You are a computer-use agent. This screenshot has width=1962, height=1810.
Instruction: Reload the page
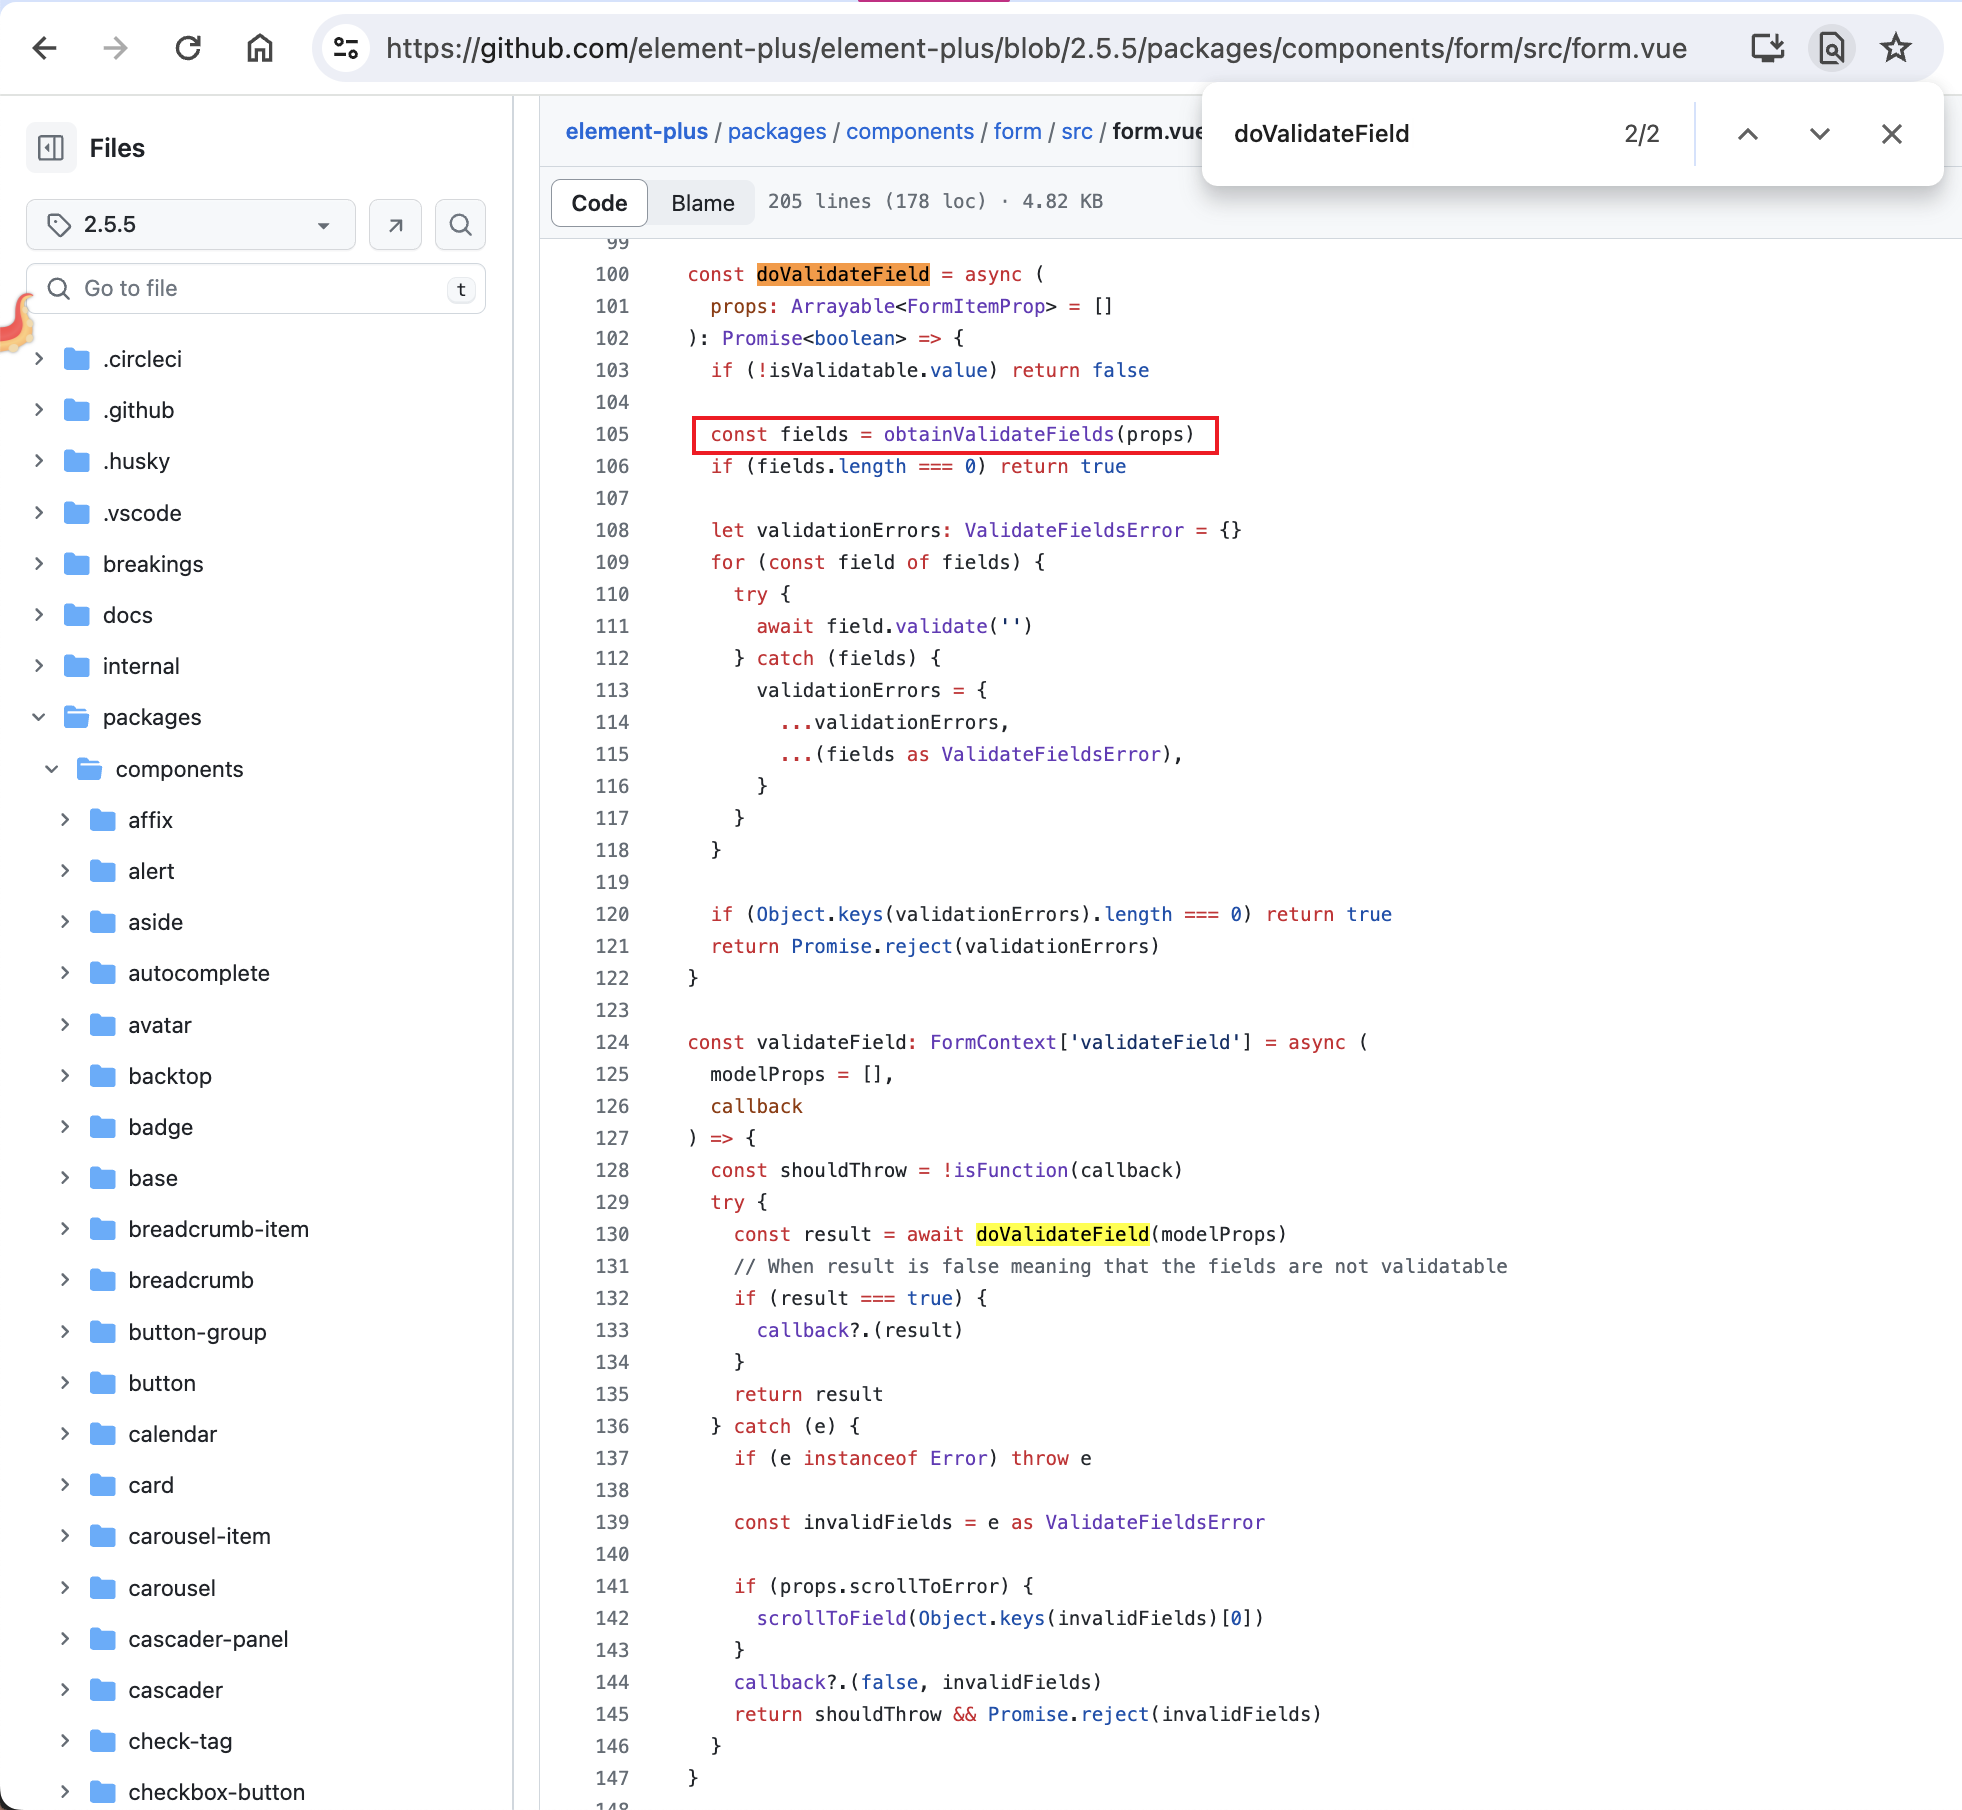click(188, 48)
